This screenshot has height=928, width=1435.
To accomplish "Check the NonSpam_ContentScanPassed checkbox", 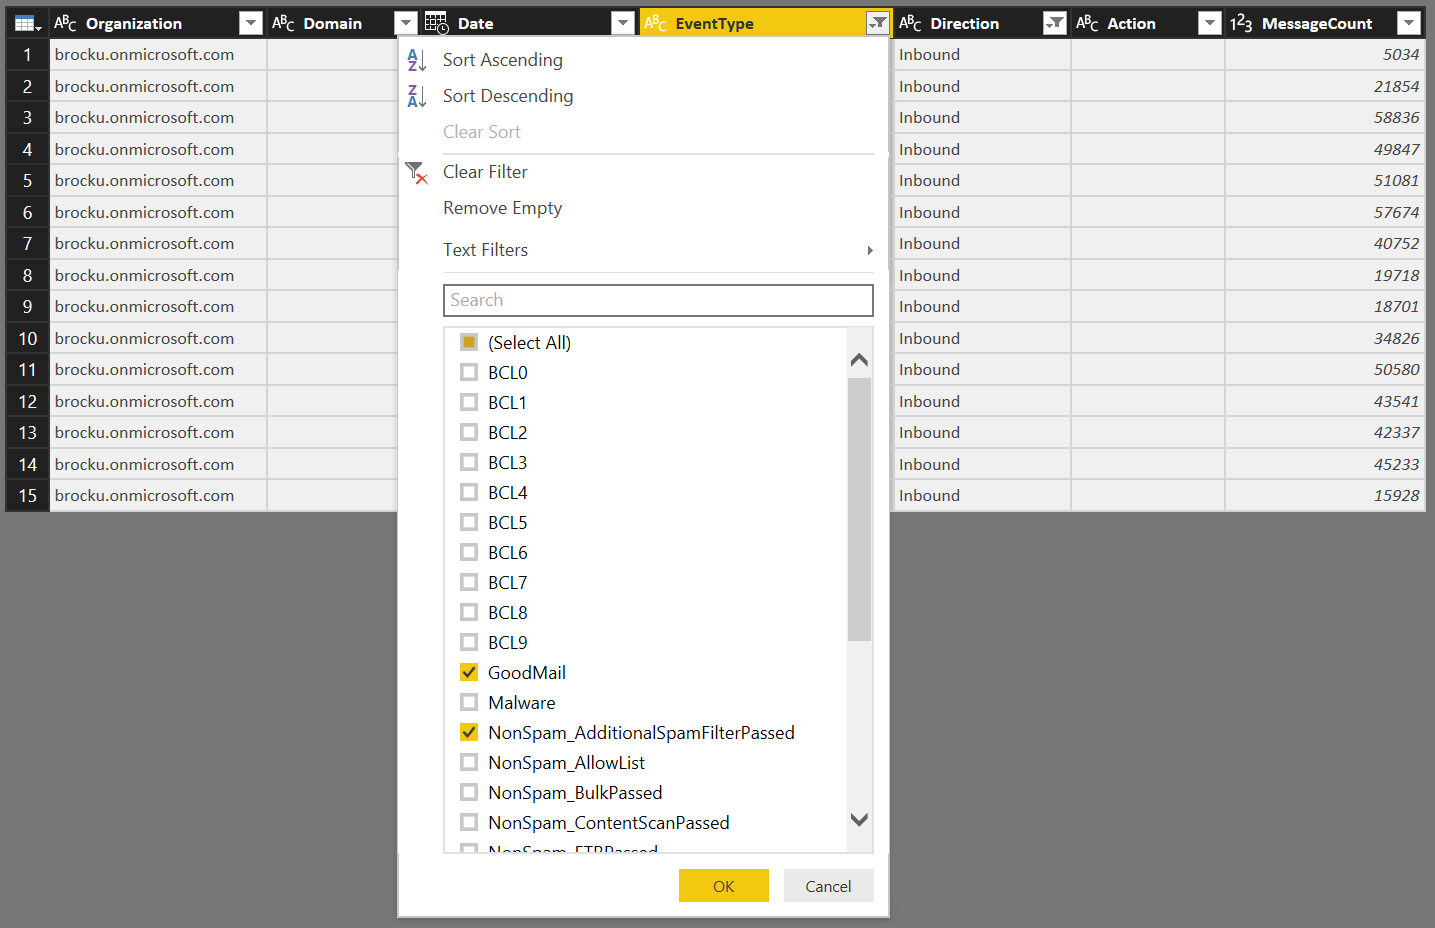I will (x=469, y=822).
